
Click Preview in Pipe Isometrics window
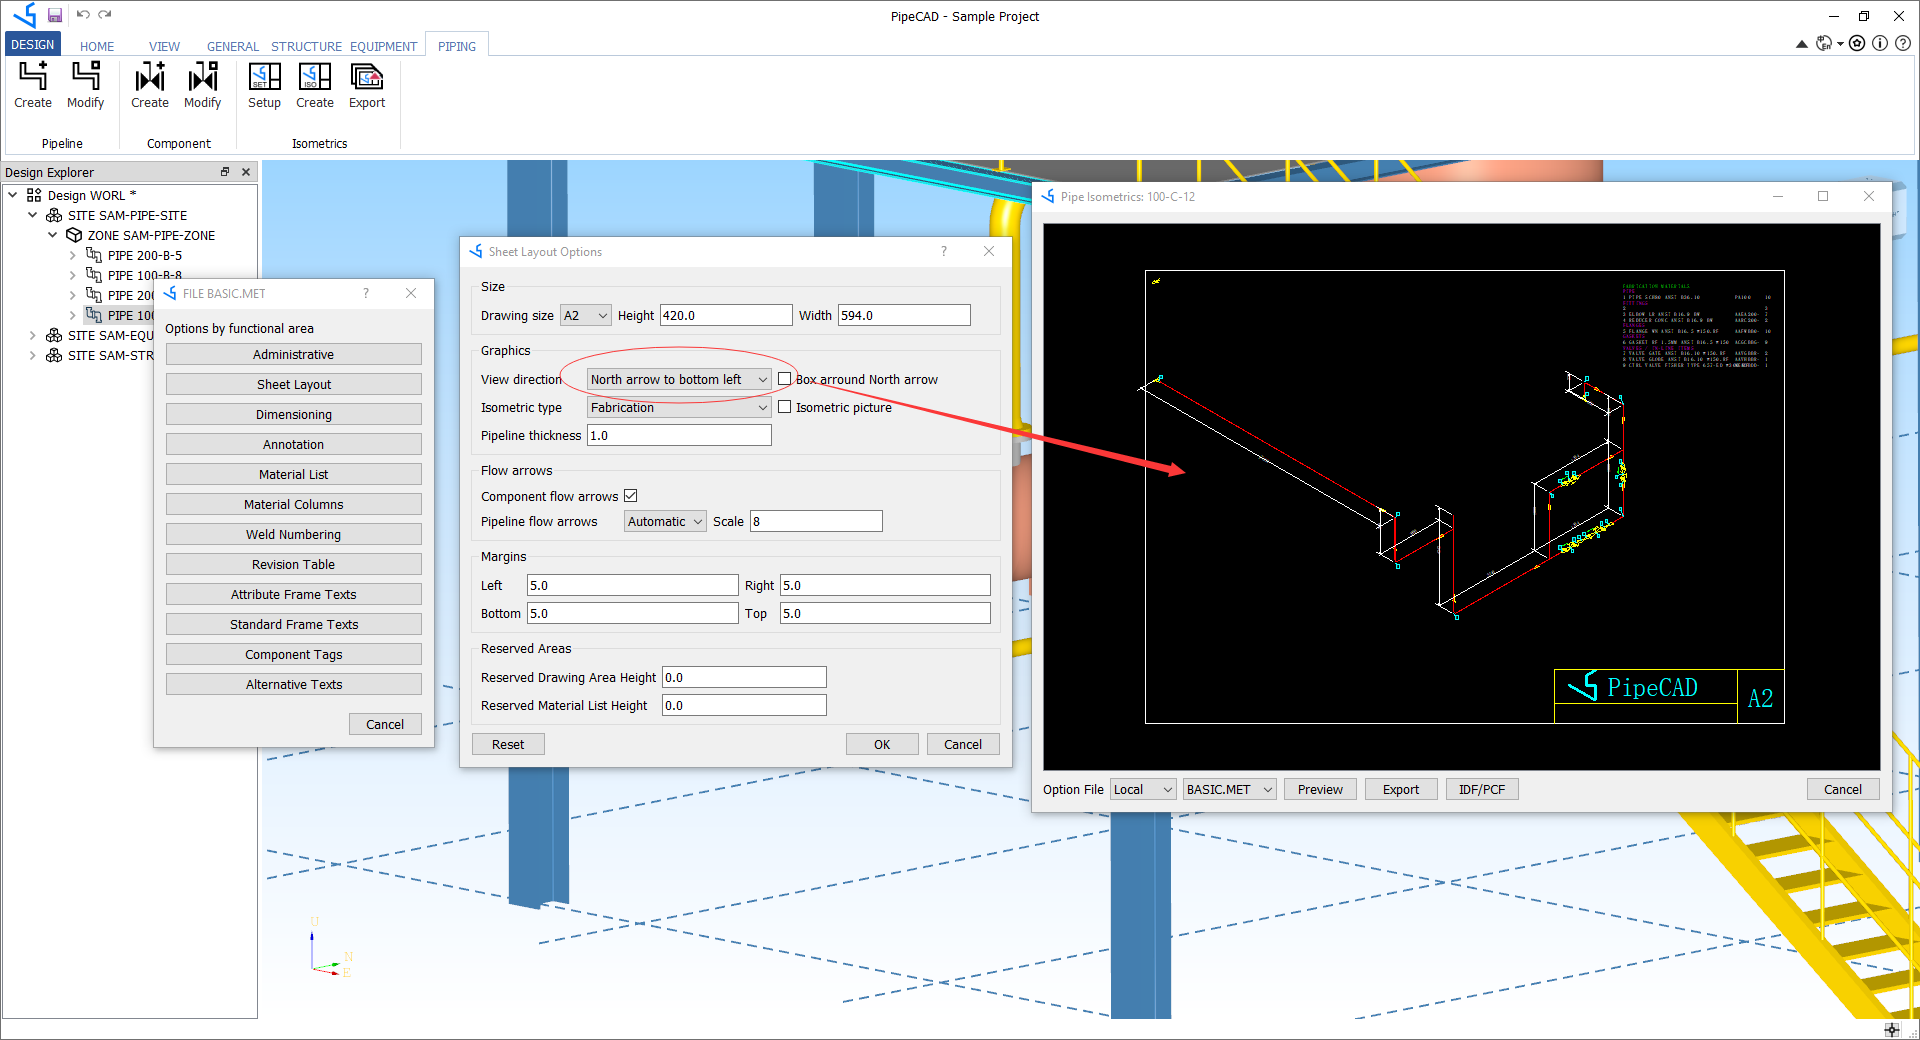[1320, 790]
